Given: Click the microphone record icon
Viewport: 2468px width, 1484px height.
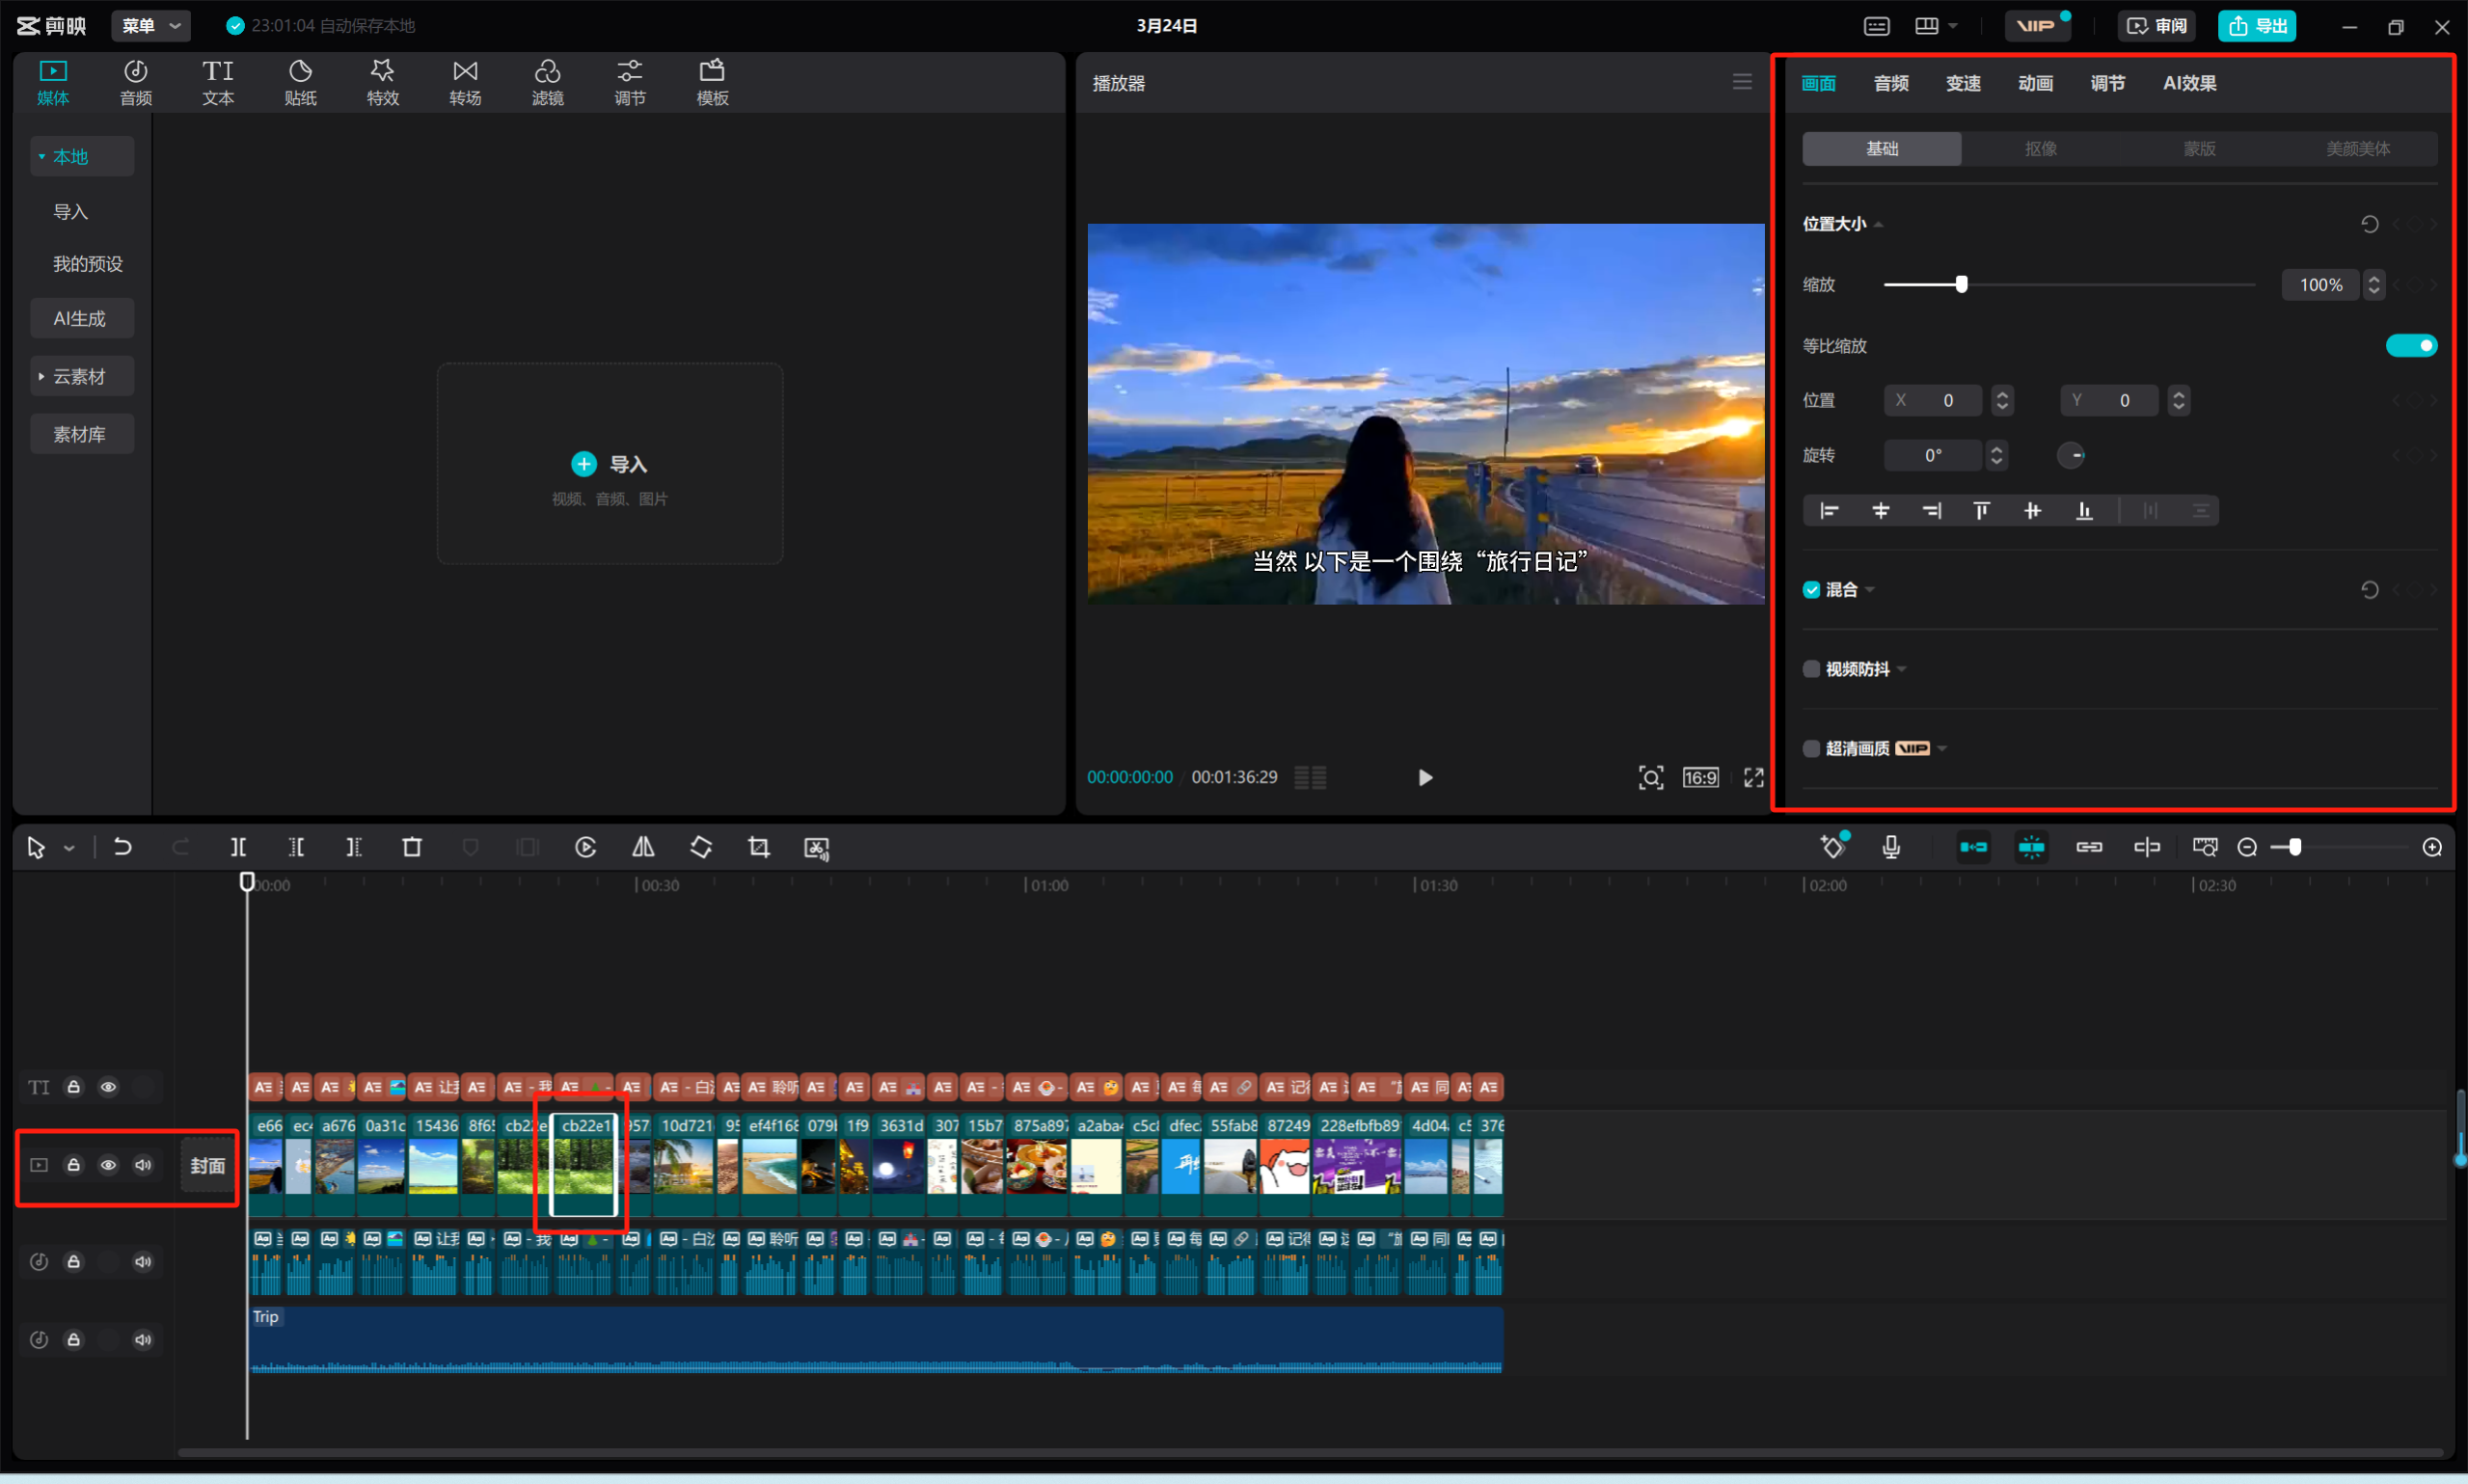Looking at the screenshot, I should (x=1890, y=848).
